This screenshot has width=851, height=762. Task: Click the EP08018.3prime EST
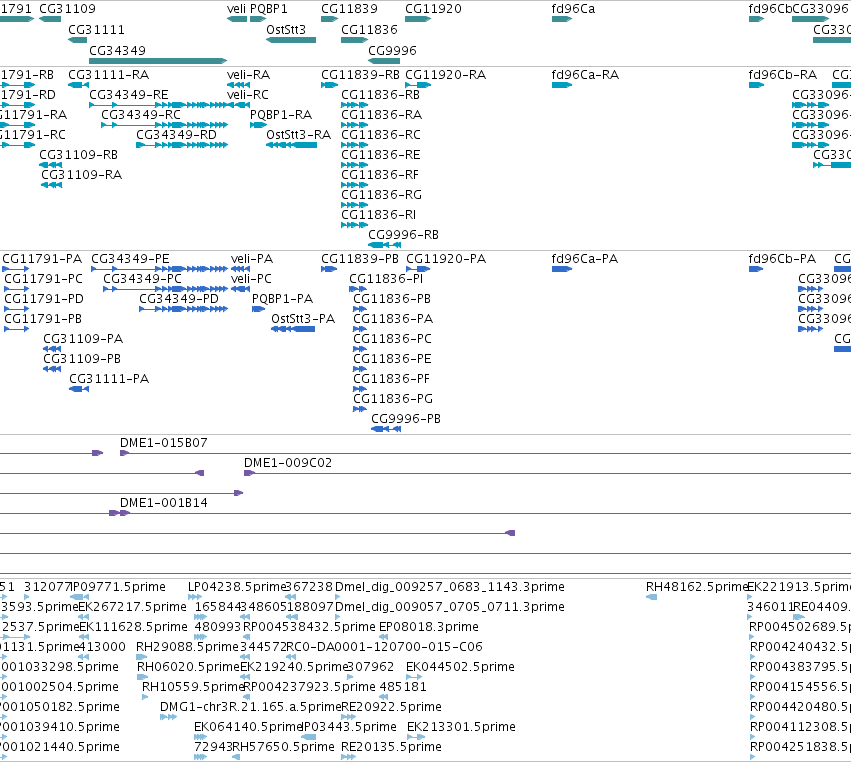click(429, 627)
